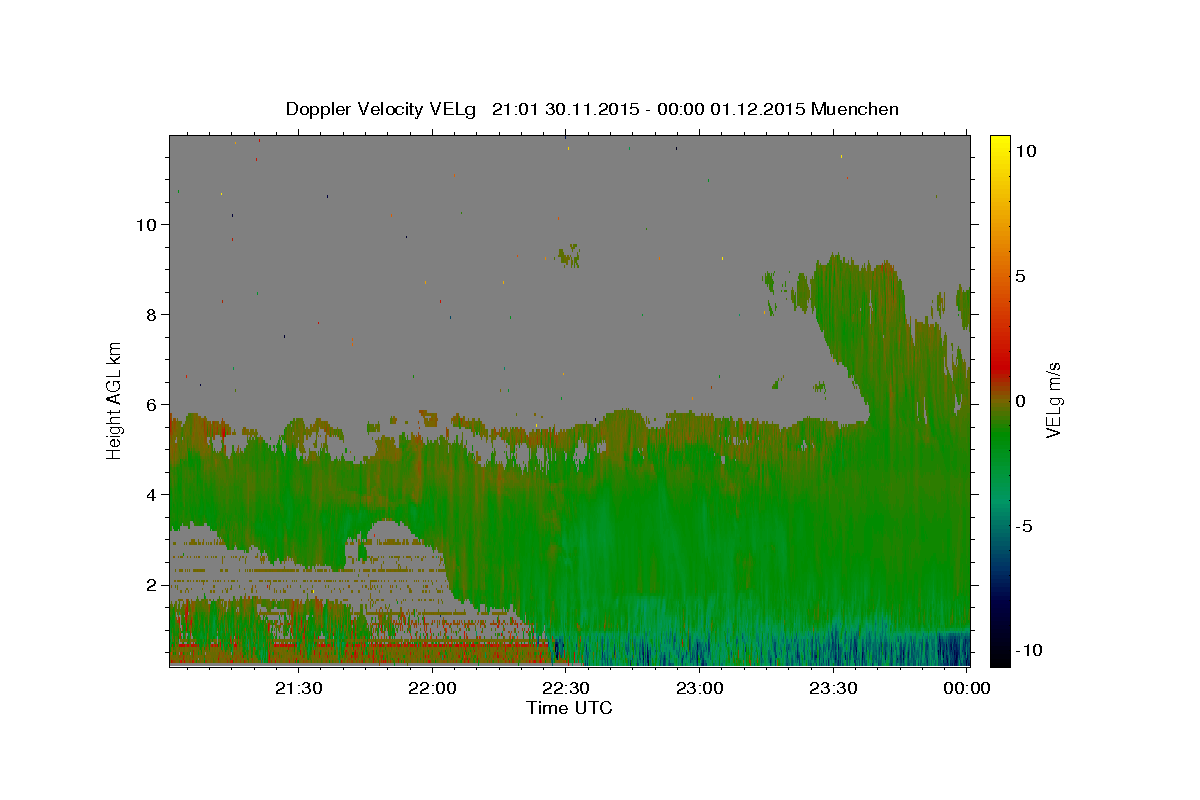
Task: Click the vertical velocity color bar
Action: pos(999,400)
